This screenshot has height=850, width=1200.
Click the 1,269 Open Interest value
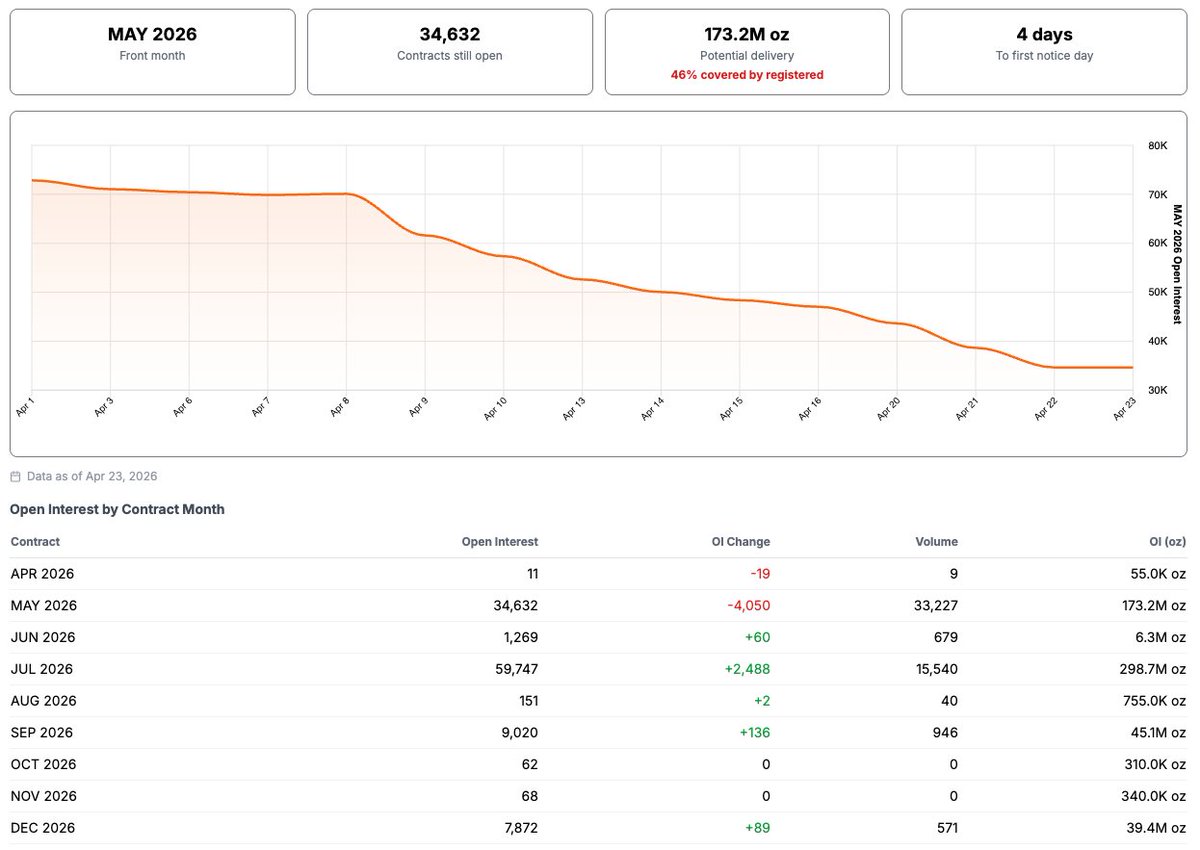(x=522, y=637)
